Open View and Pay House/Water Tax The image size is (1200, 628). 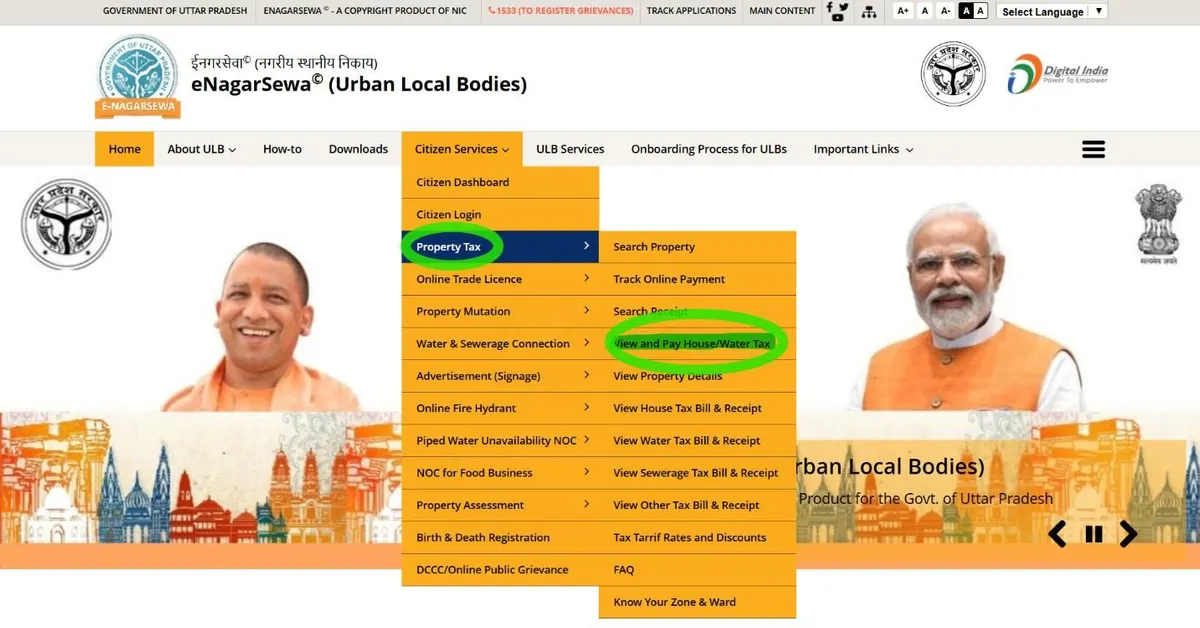click(x=692, y=344)
